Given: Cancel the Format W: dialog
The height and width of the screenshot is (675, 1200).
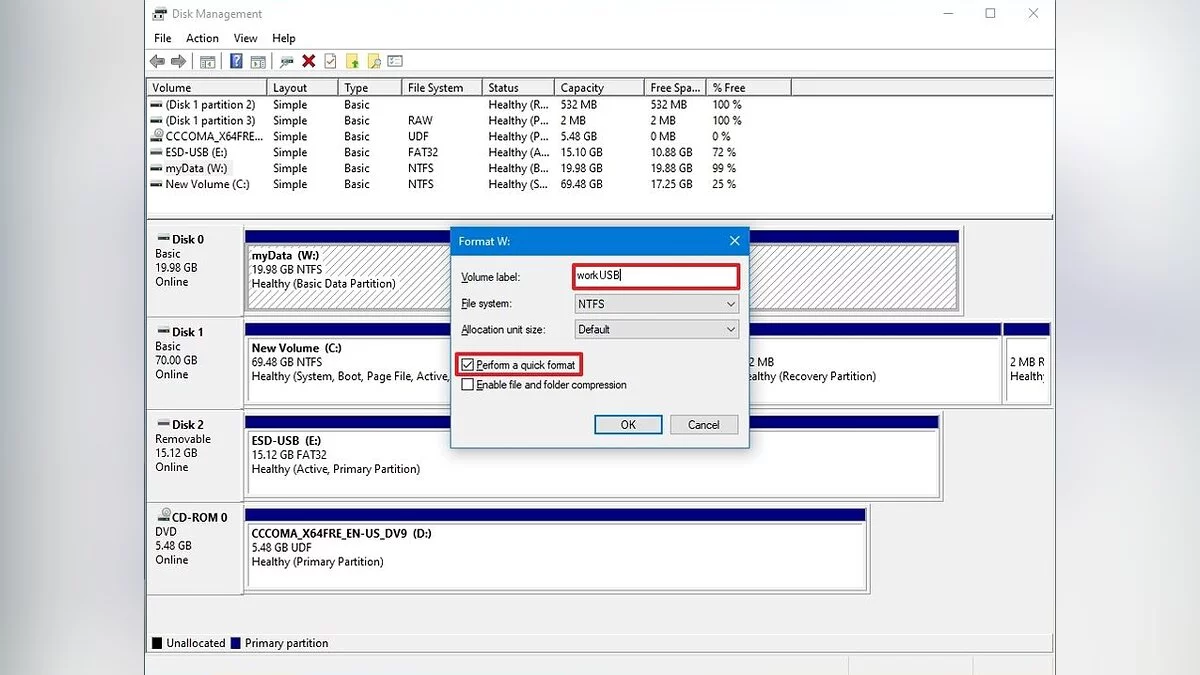Looking at the screenshot, I should [703, 425].
